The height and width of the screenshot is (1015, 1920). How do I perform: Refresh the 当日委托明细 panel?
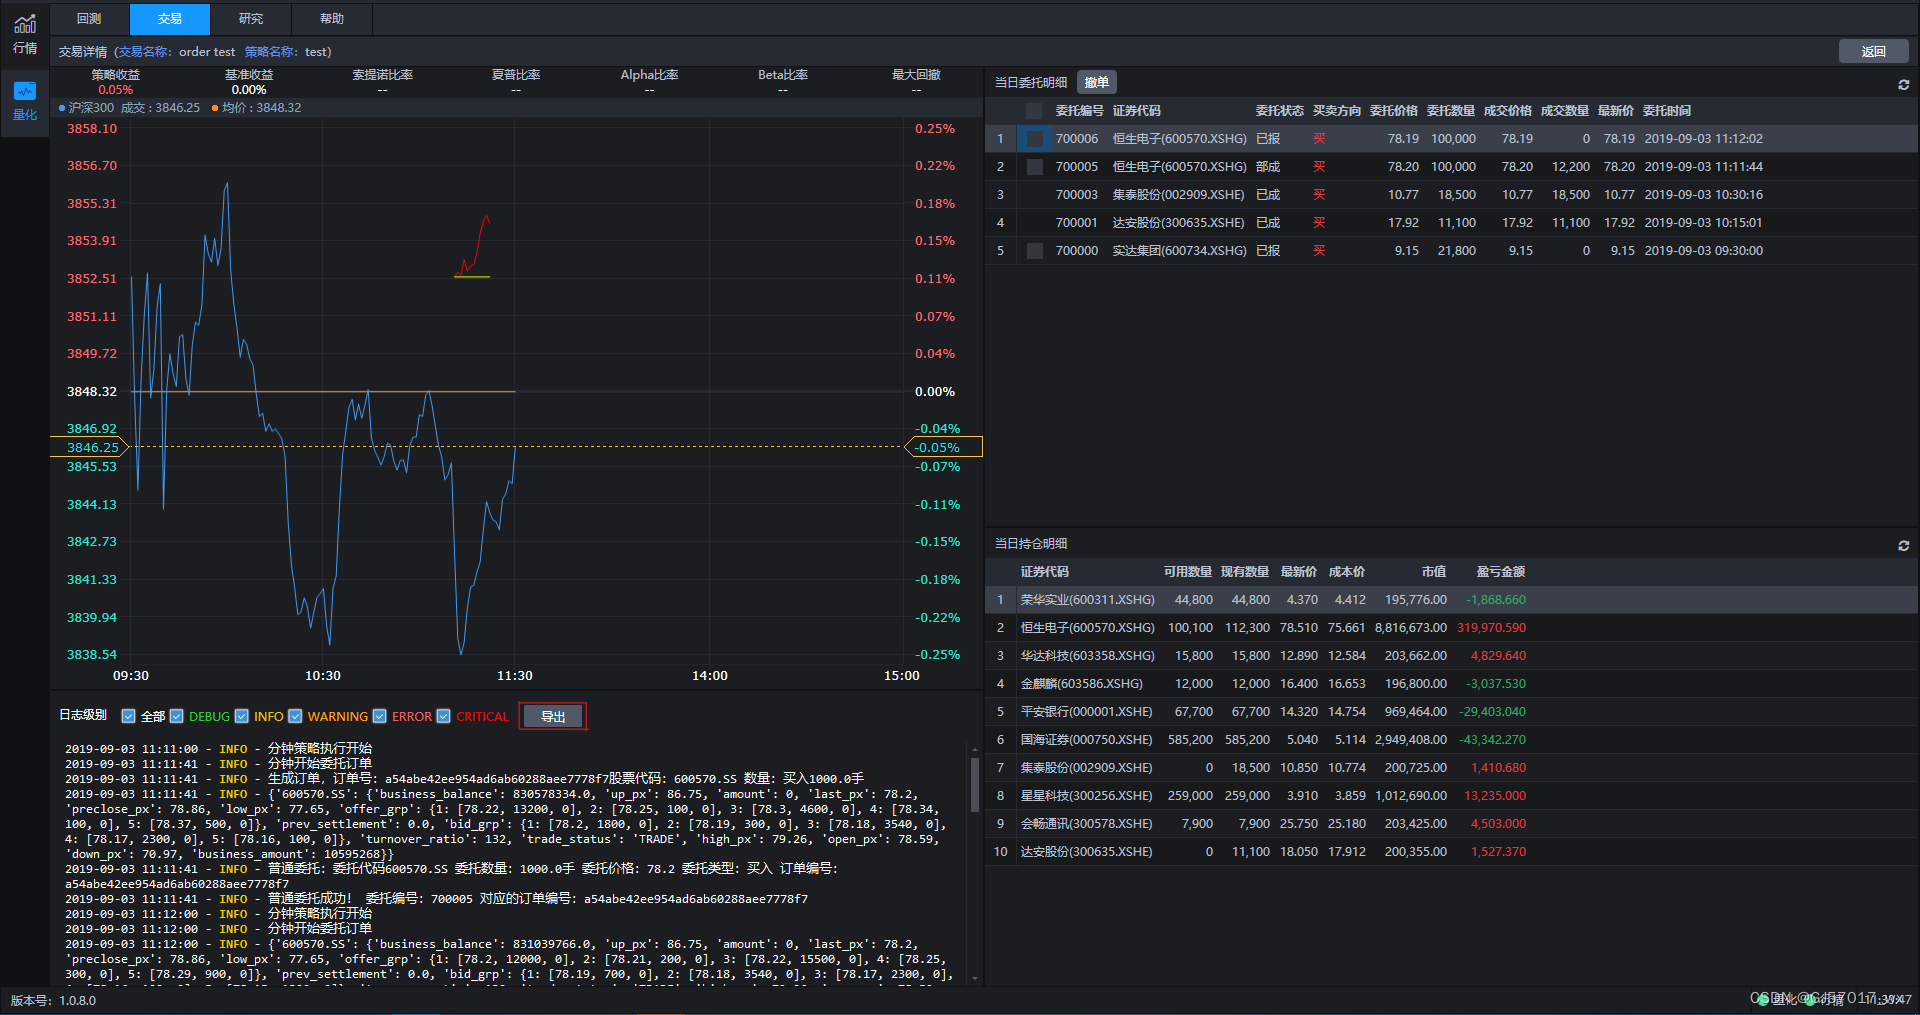click(1904, 85)
